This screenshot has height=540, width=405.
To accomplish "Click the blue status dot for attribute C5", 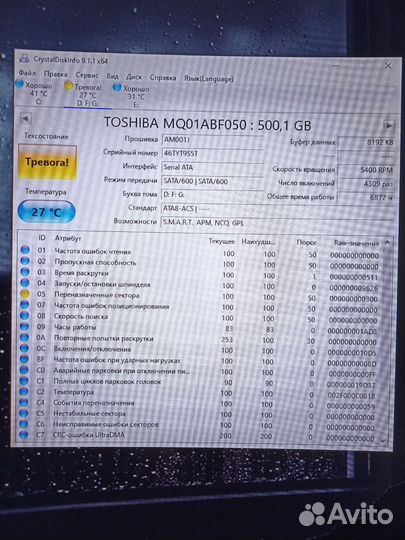I will coord(24,413).
